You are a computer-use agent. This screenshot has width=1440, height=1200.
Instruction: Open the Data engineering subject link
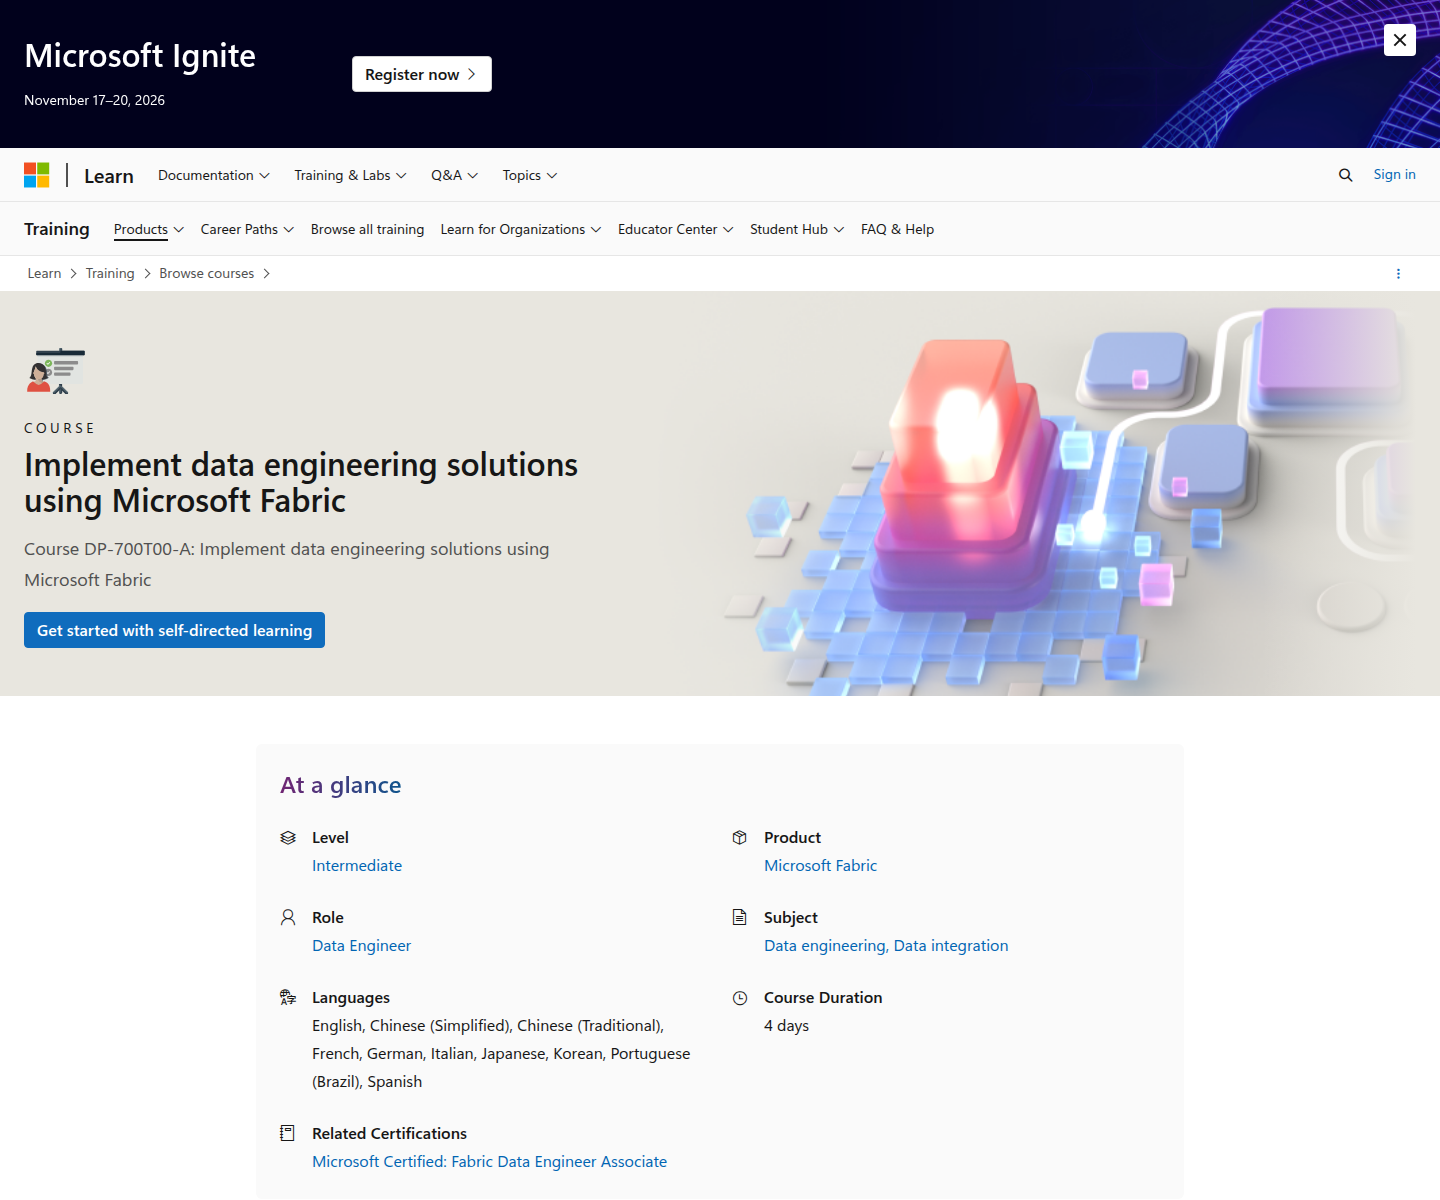pos(825,946)
